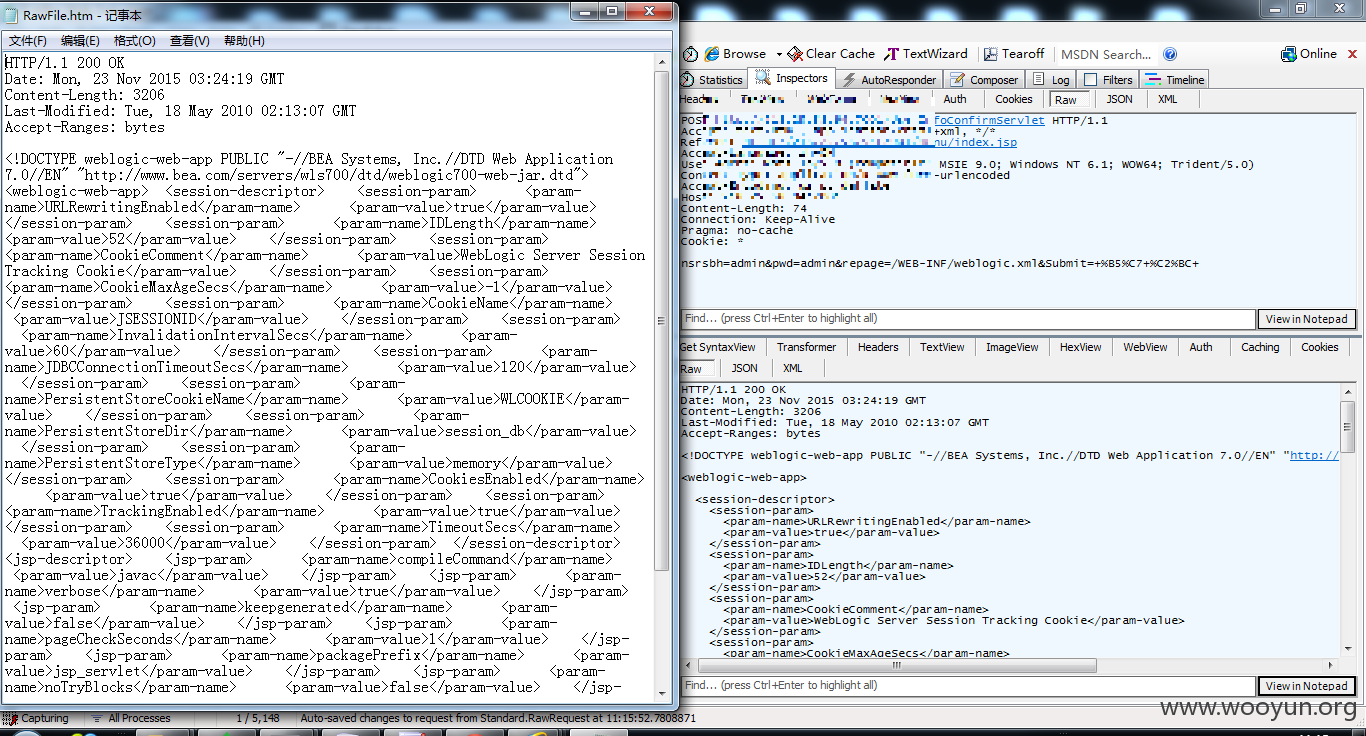
Task: Open the TextWizard tool
Action: (x=926, y=54)
